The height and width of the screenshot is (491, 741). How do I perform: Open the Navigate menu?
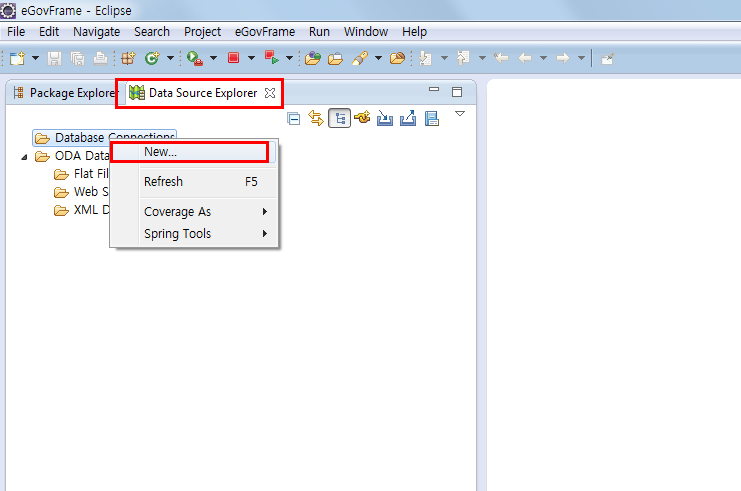point(96,32)
